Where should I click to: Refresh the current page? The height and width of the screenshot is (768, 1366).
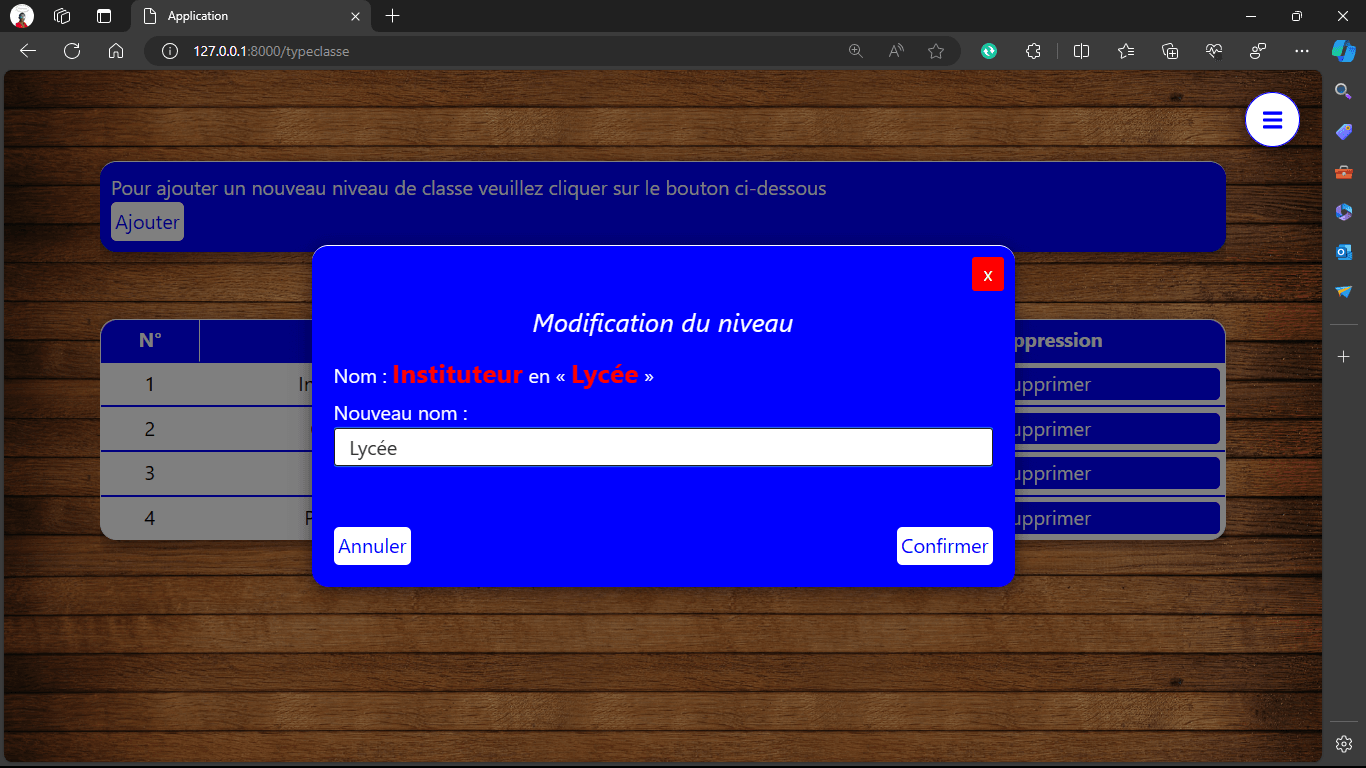click(x=72, y=51)
